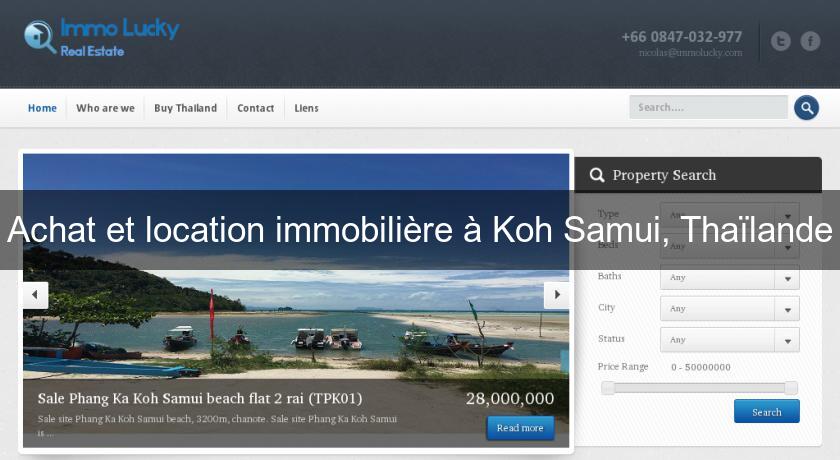Click the Read more button
Image resolution: width=840 pixels, height=460 pixels.
(x=520, y=428)
